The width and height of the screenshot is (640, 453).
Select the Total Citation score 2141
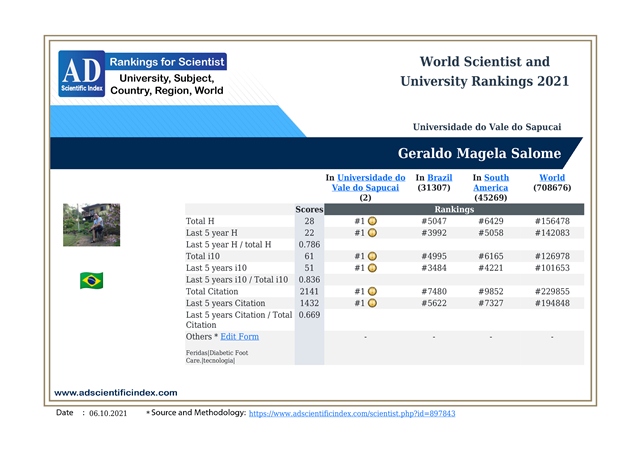309,291
